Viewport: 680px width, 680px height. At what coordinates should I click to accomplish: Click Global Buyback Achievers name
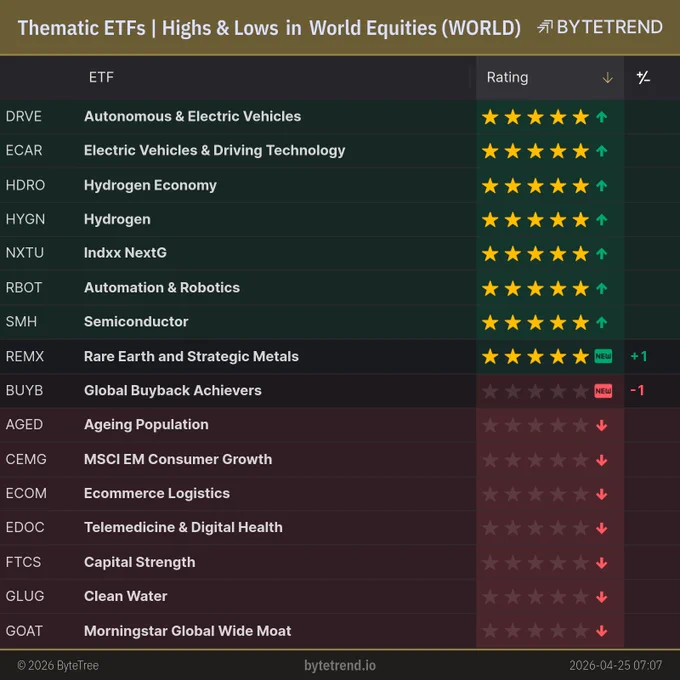[x=173, y=390]
